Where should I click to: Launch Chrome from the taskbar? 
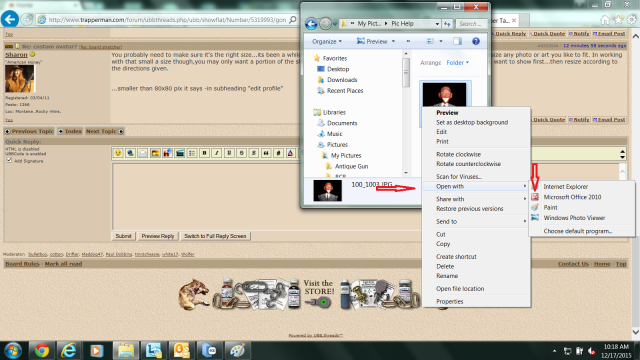coord(42,351)
